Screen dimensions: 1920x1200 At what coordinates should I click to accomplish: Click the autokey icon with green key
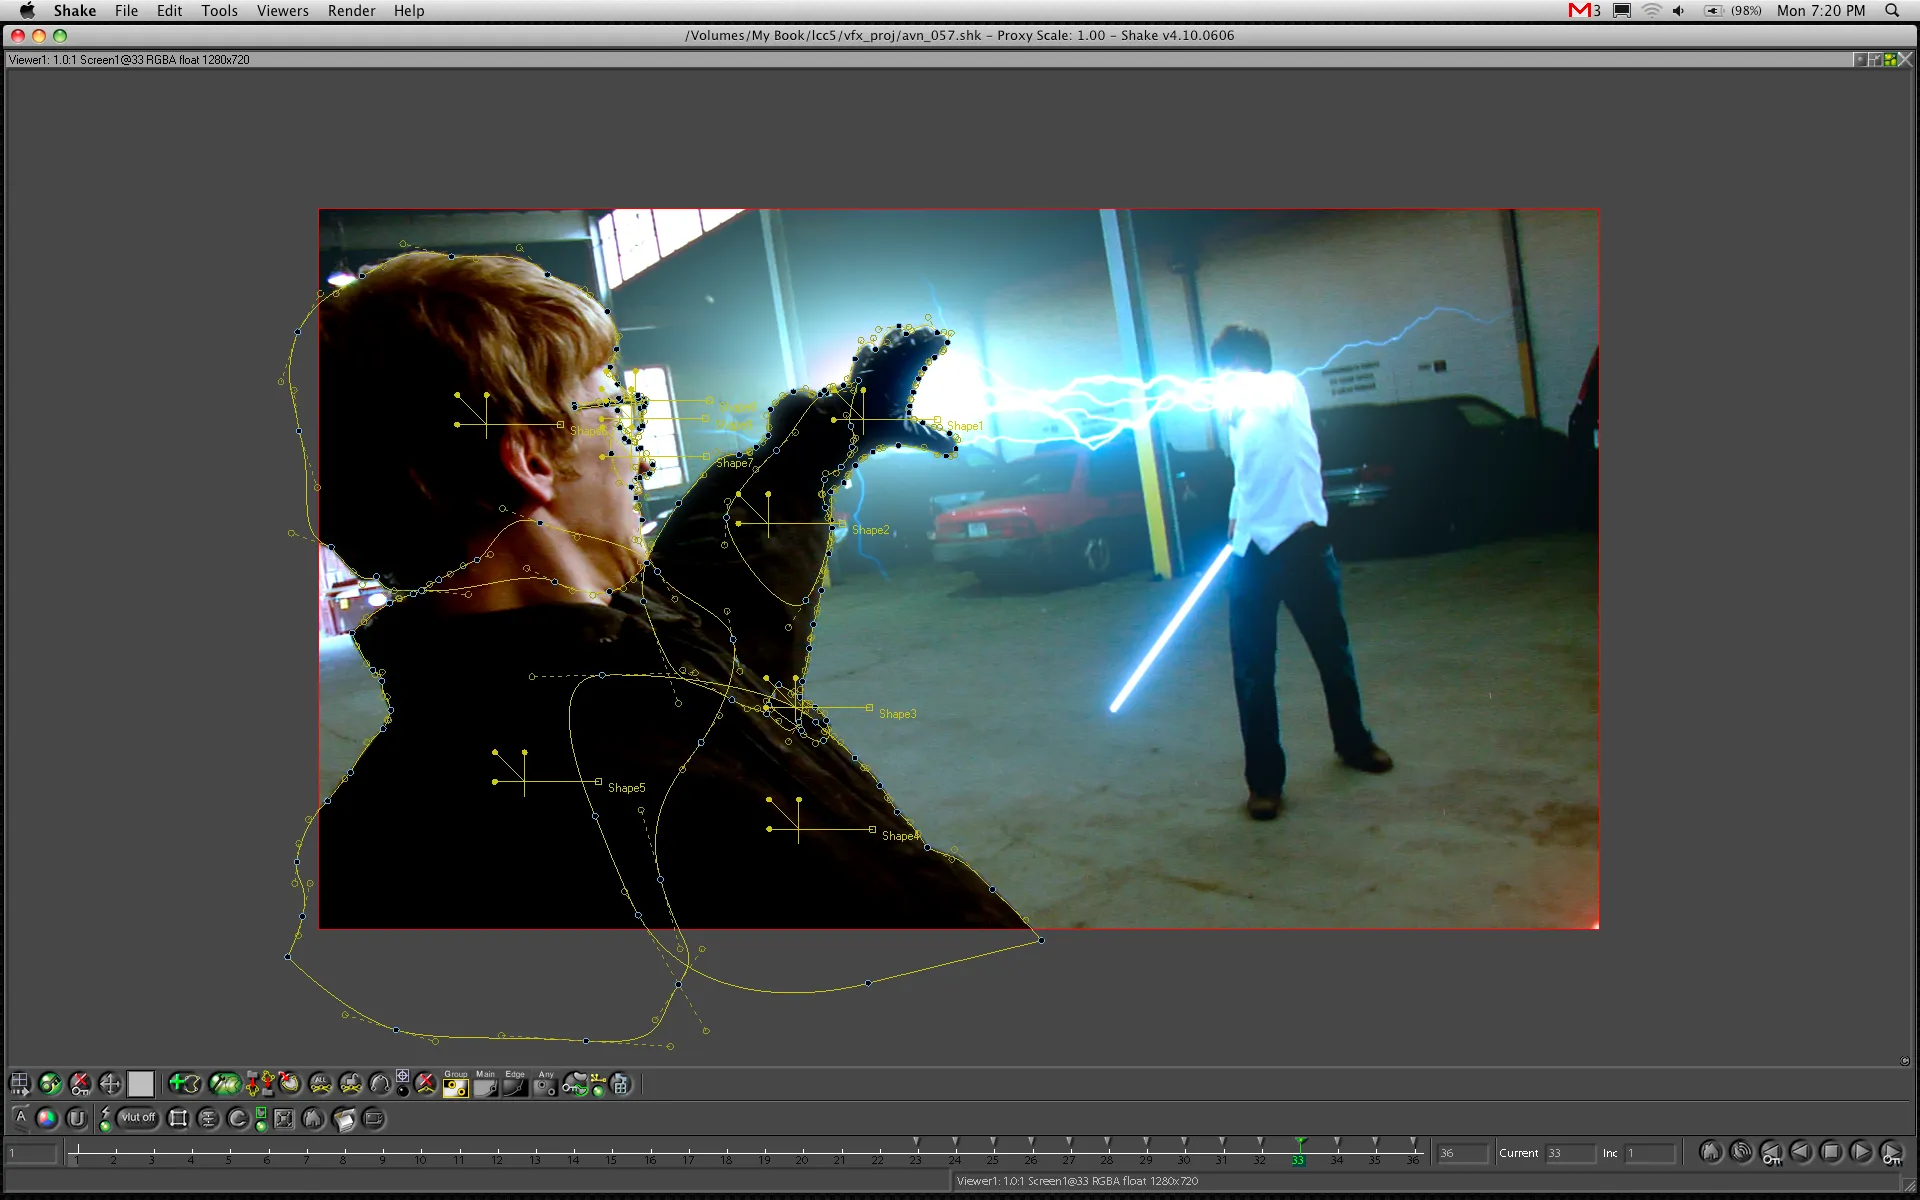(50, 1084)
